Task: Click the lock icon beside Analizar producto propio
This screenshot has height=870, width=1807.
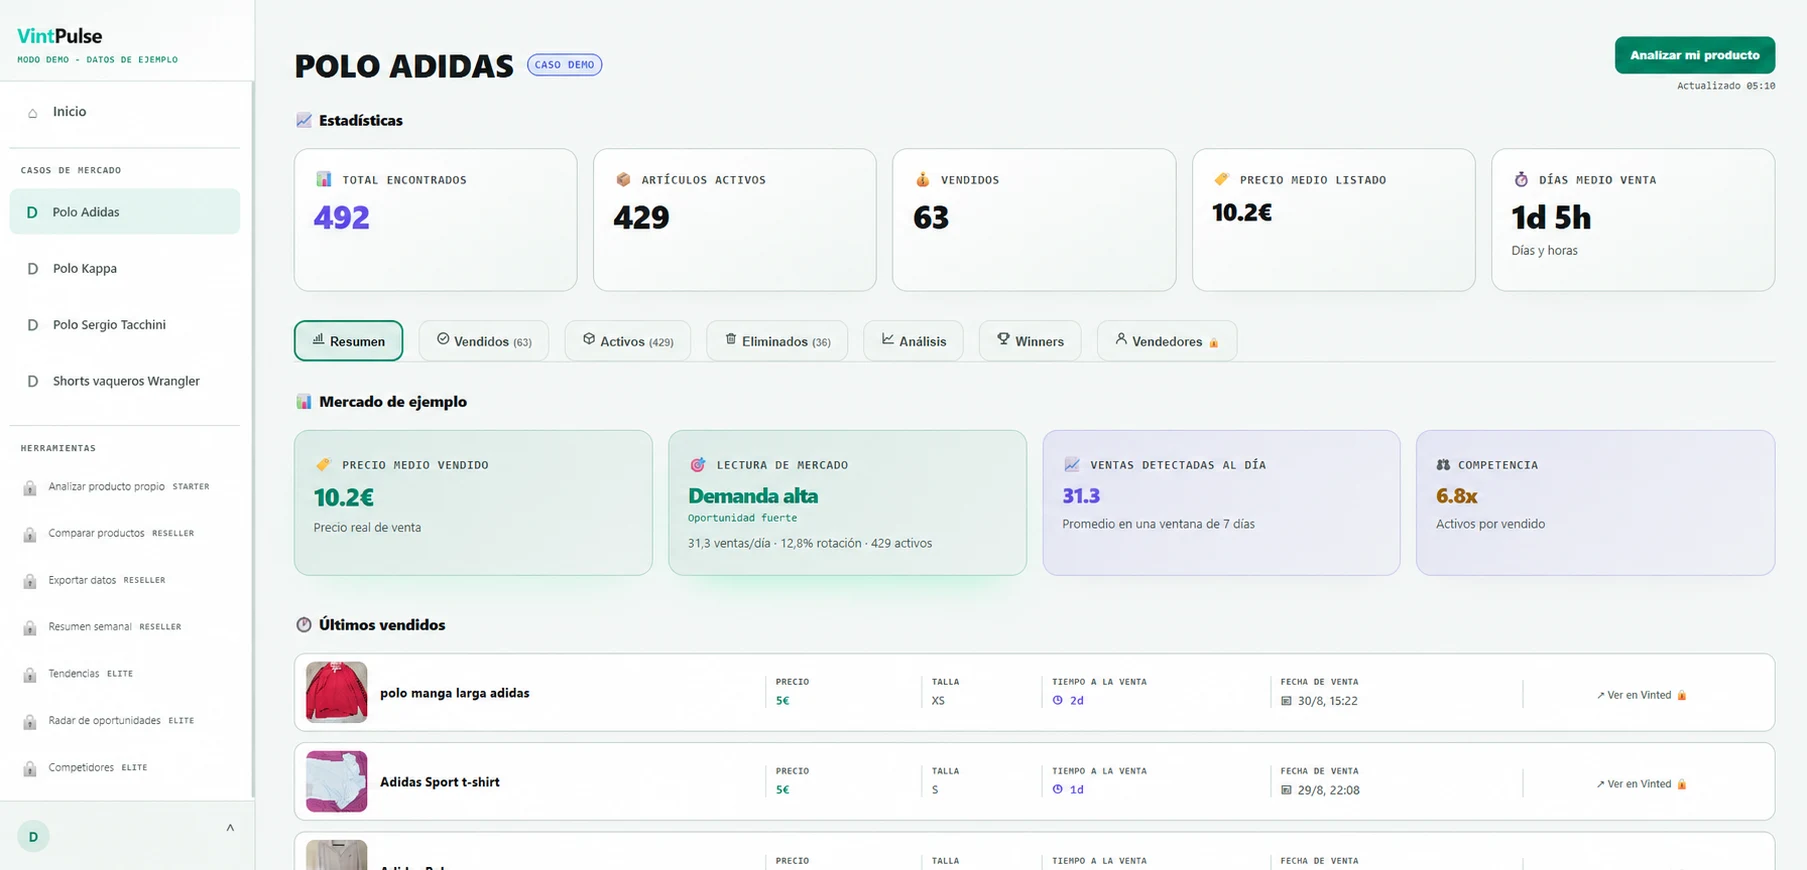Action: 30,488
